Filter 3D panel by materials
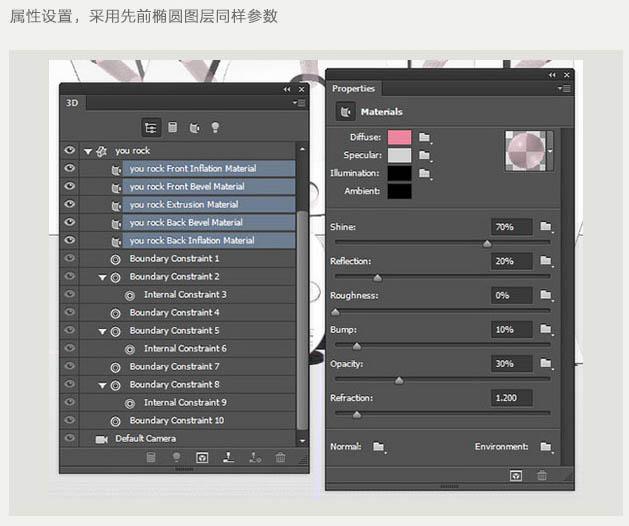The height and width of the screenshot is (526, 629). coord(193,127)
